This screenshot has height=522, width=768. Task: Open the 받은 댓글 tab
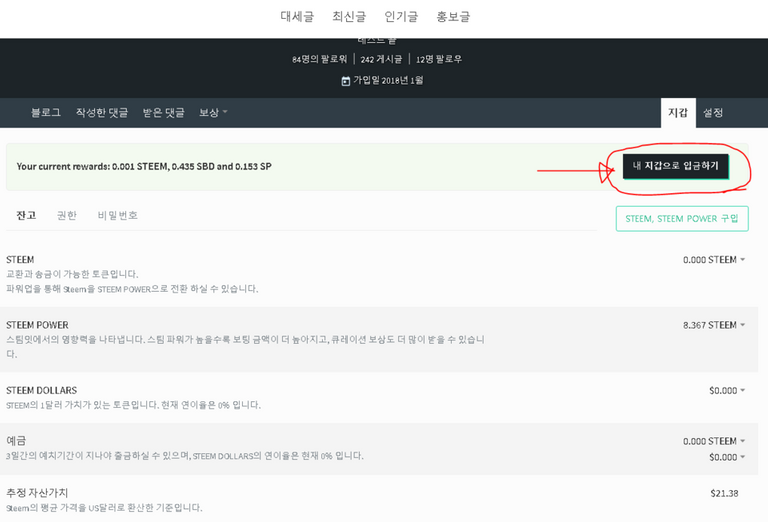pos(164,113)
